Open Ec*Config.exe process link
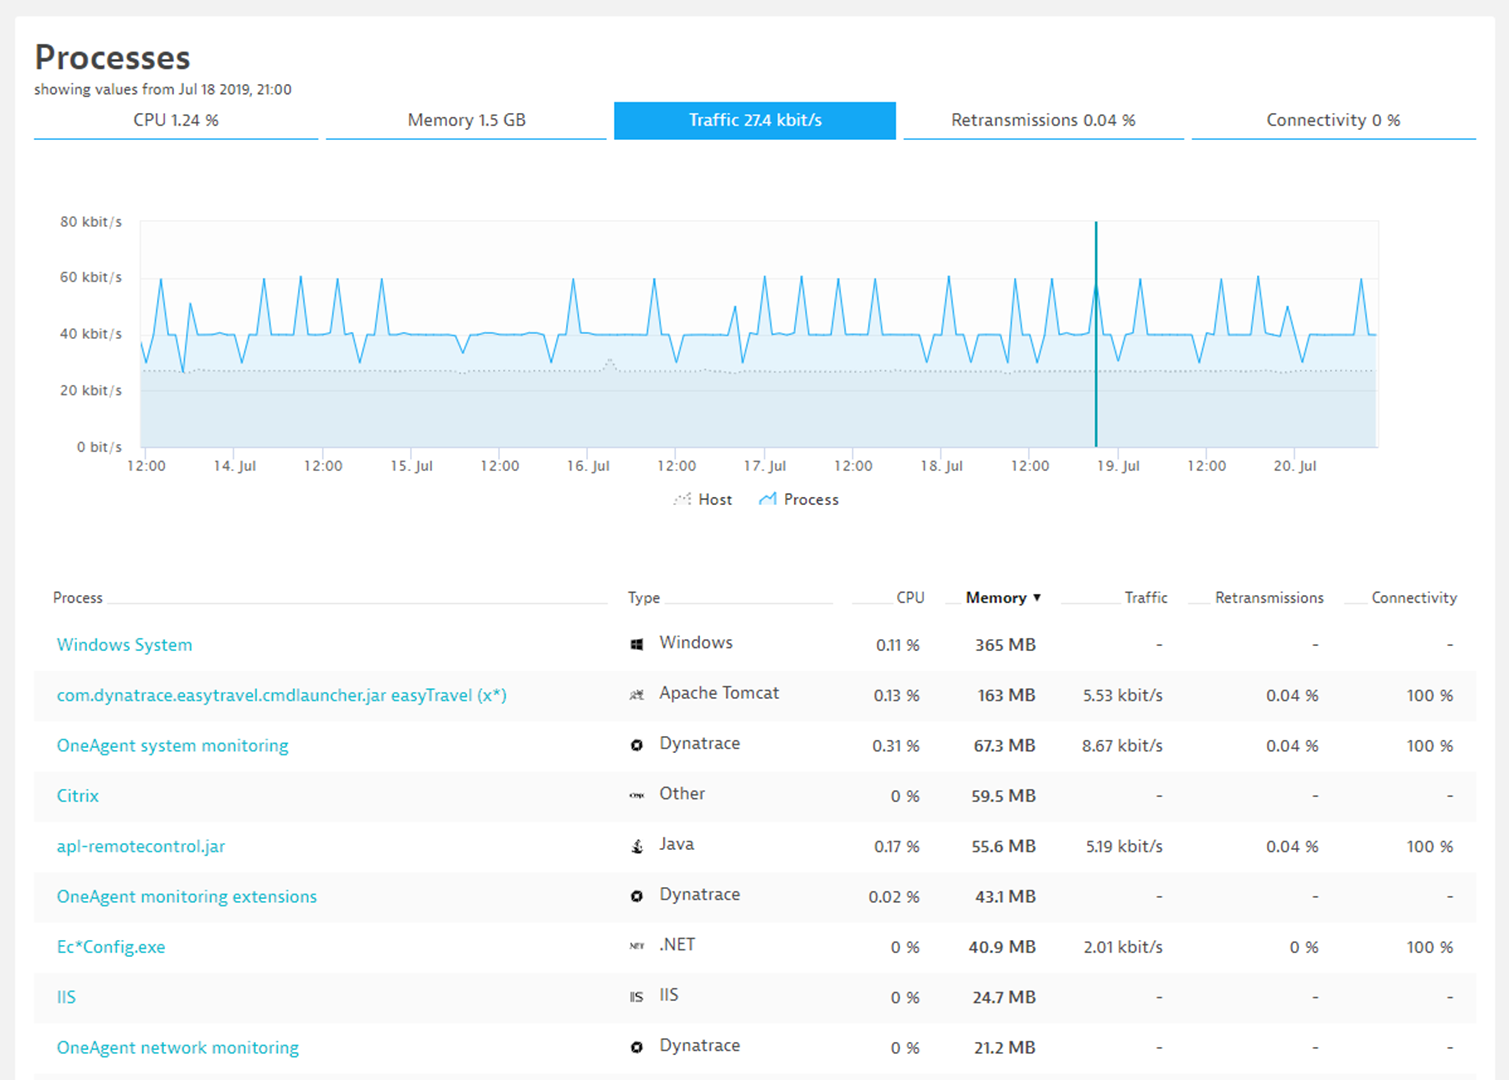Image resolution: width=1509 pixels, height=1080 pixels. click(110, 947)
